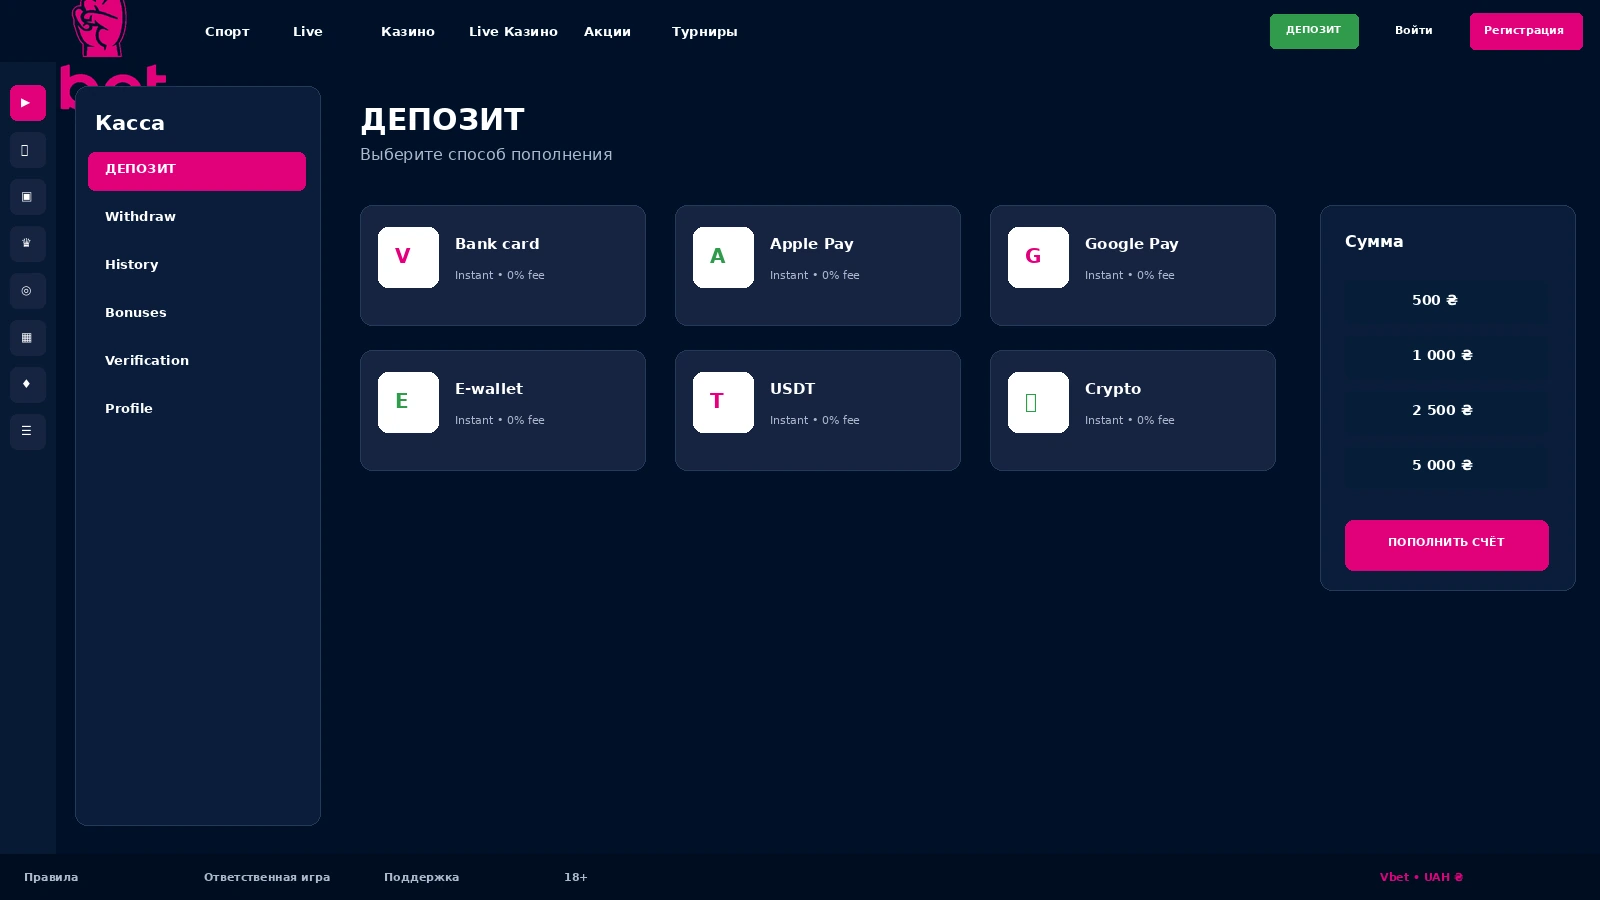Select ДЕПОЗИТ tab in Касса panel
This screenshot has height=900, width=1600.
[x=197, y=171]
